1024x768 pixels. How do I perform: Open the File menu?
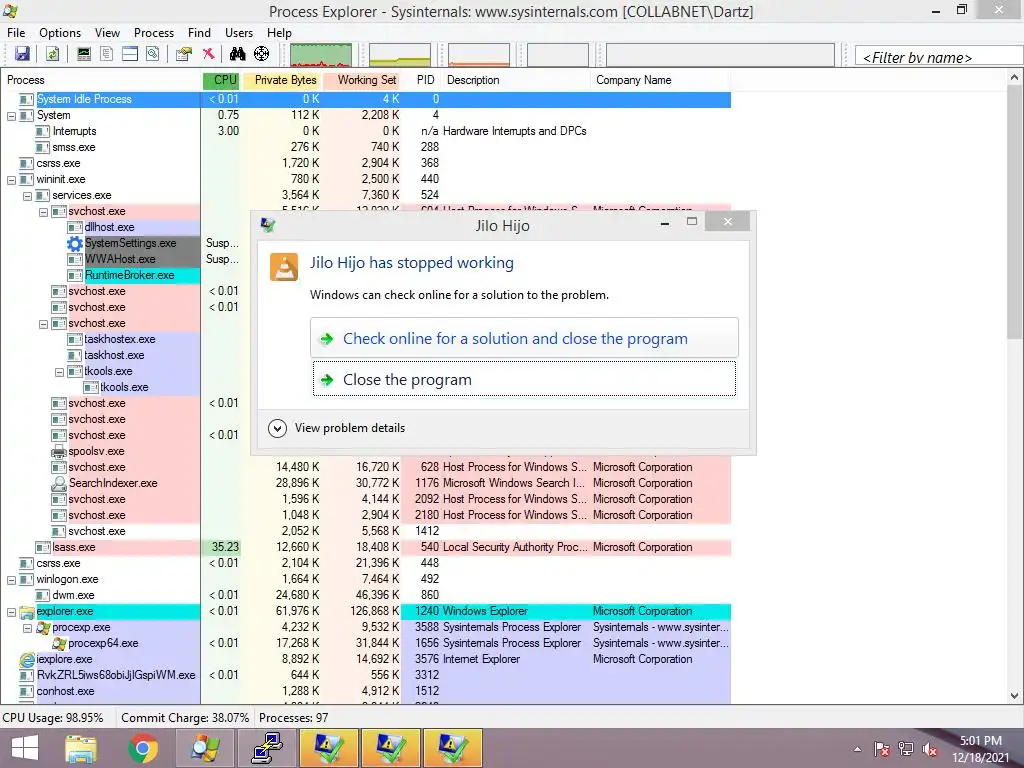(16, 33)
